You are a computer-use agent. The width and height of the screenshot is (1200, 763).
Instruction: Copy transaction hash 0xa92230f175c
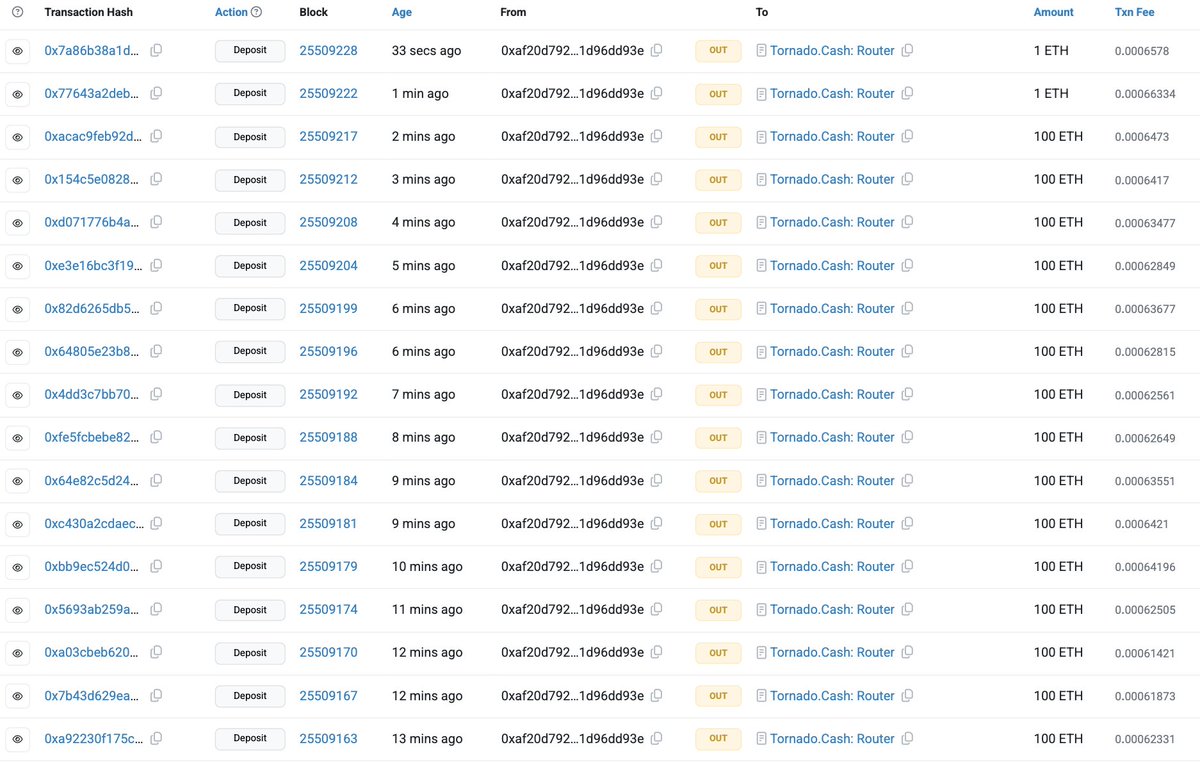pyautogui.click(x=156, y=738)
